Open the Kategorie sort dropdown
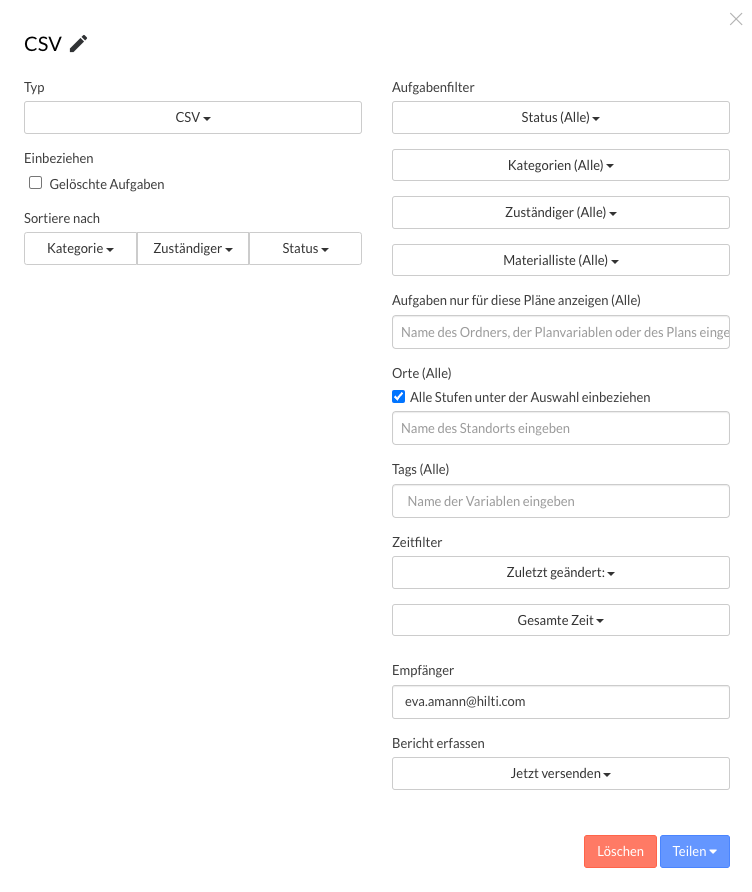Image resolution: width=752 pixels, height=892 pixels. pyautogui.click(x=80, y=248)
